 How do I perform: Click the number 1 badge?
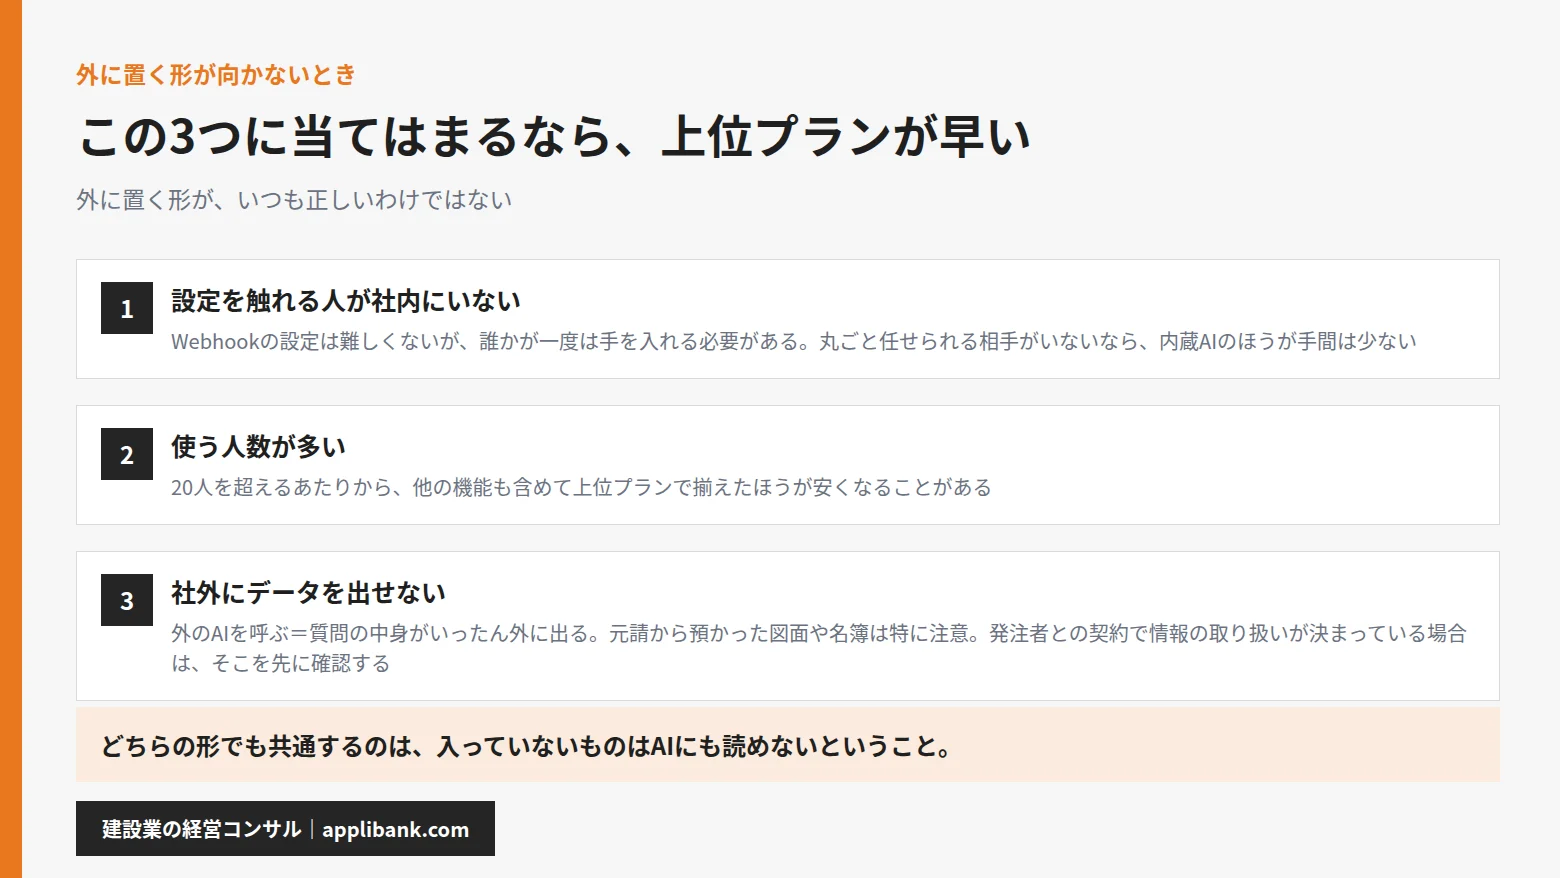click(x=127, y=308)
